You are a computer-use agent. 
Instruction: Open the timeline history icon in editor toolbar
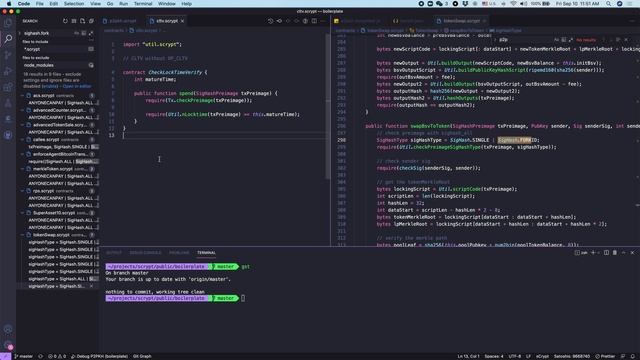pos(270,21)
